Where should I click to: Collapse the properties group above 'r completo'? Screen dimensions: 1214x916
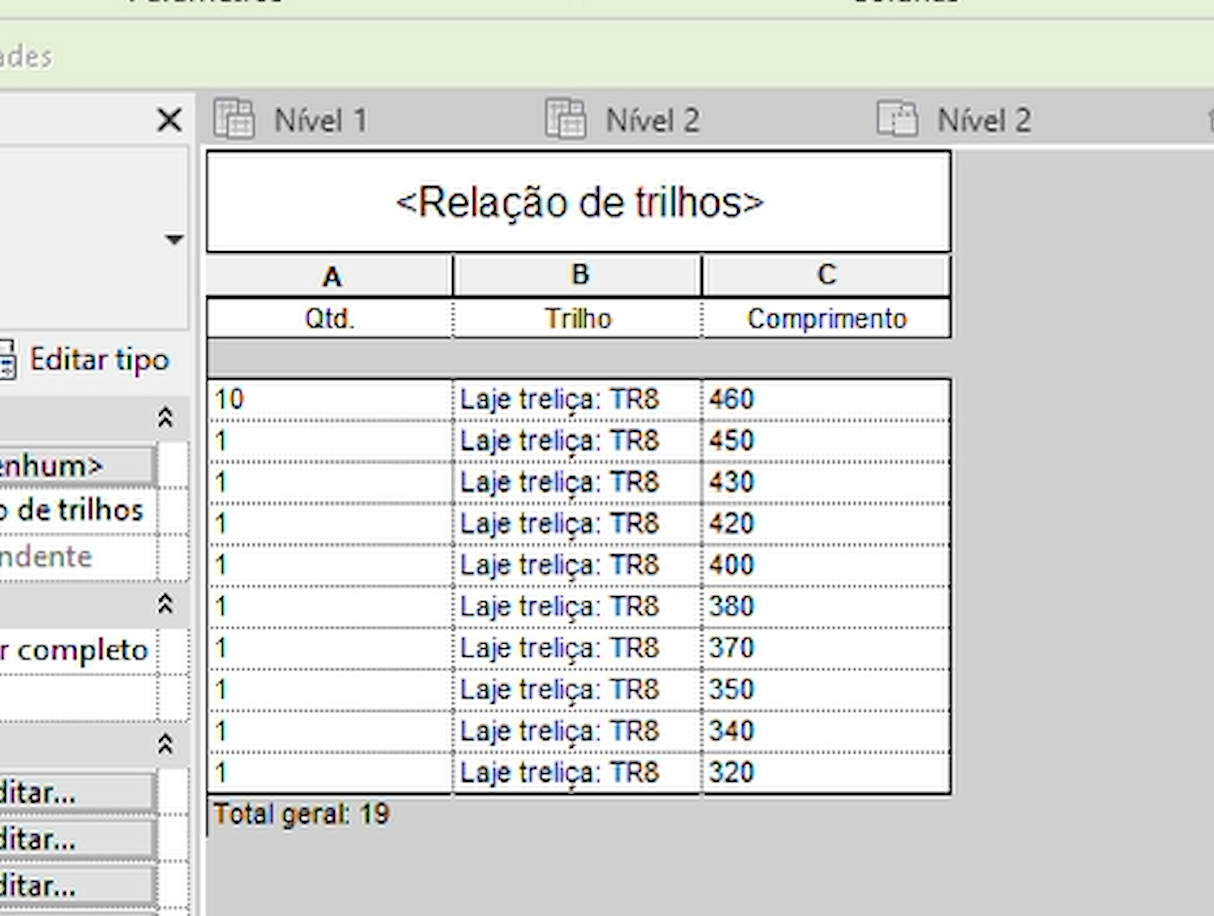166,604
